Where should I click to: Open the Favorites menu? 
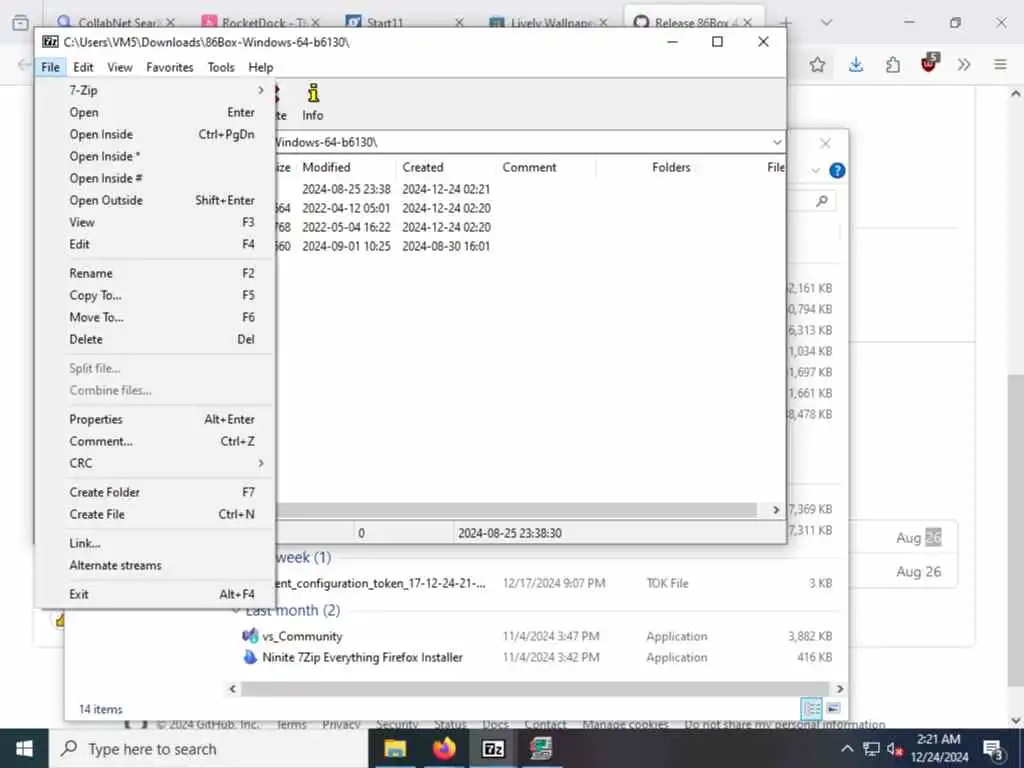pos(170,67)
